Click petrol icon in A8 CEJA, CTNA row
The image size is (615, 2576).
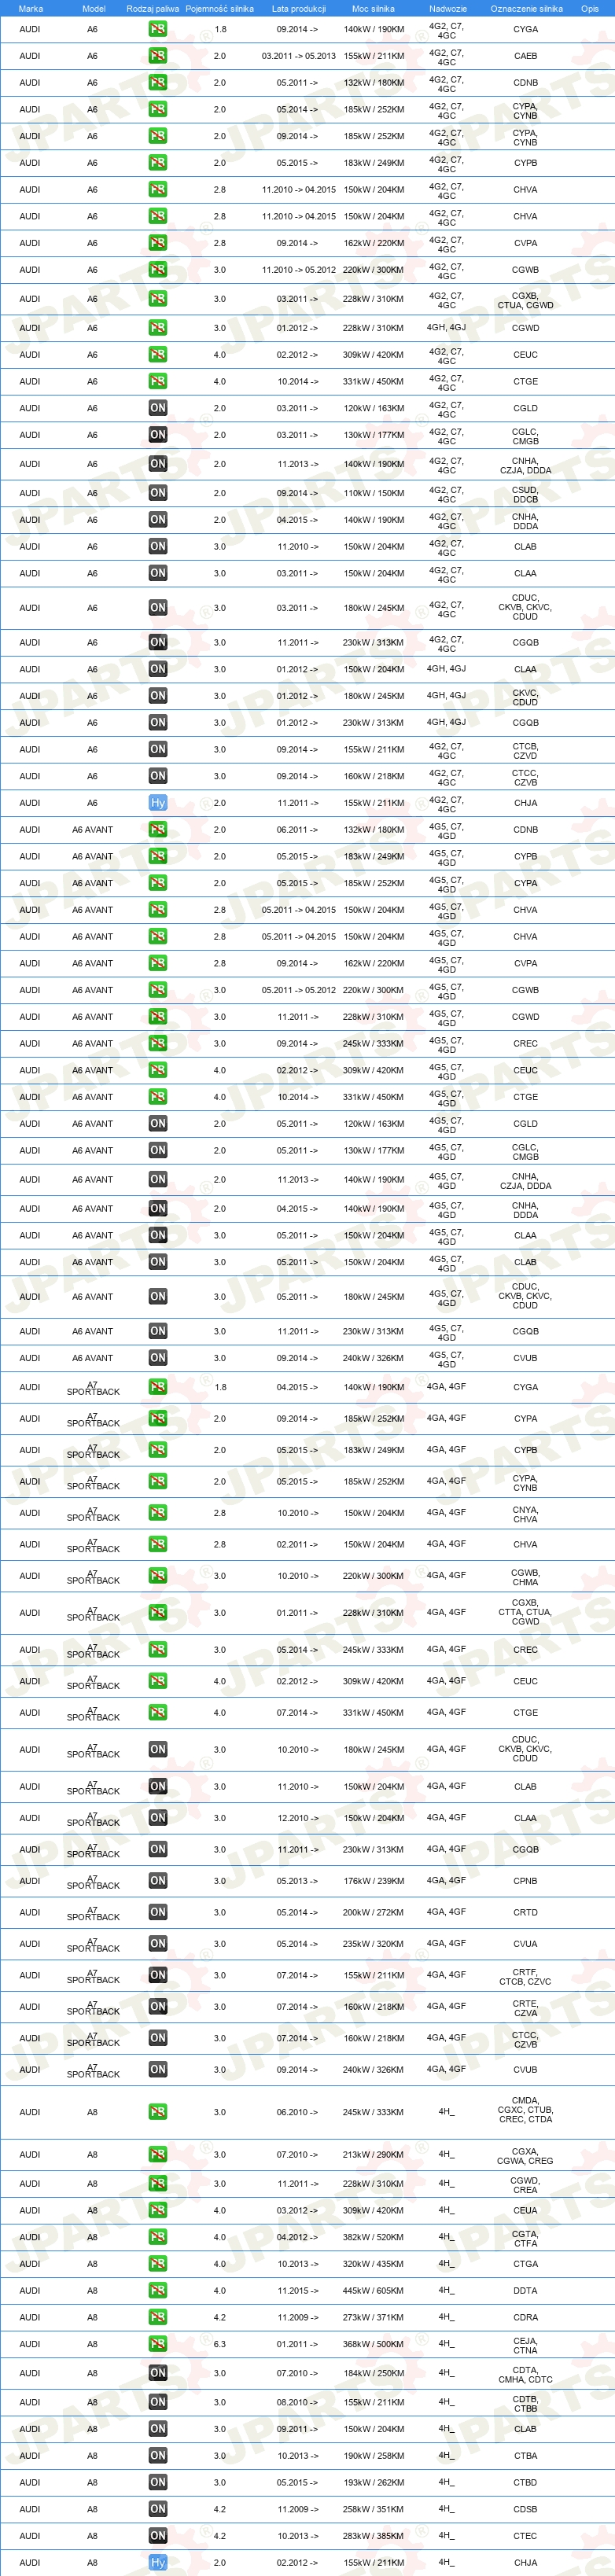pyautogui.click(x=158, y=2344)
